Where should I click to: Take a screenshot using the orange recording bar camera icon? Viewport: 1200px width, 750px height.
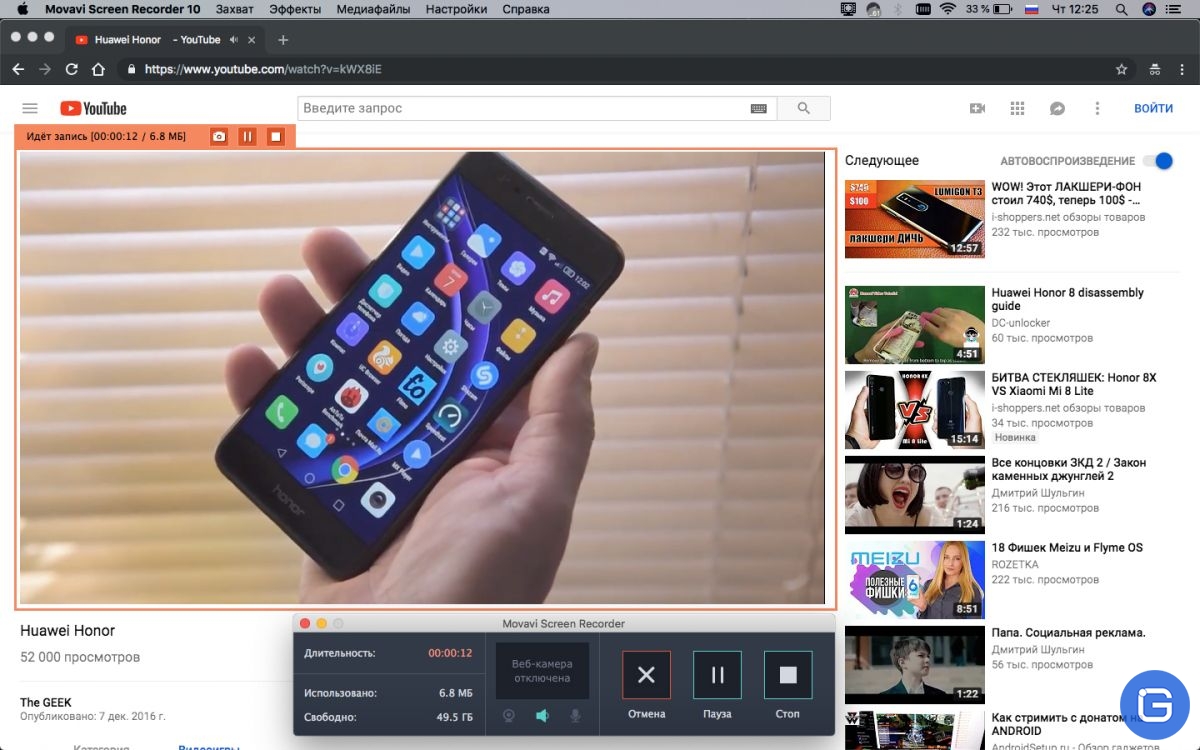[219, 136]
